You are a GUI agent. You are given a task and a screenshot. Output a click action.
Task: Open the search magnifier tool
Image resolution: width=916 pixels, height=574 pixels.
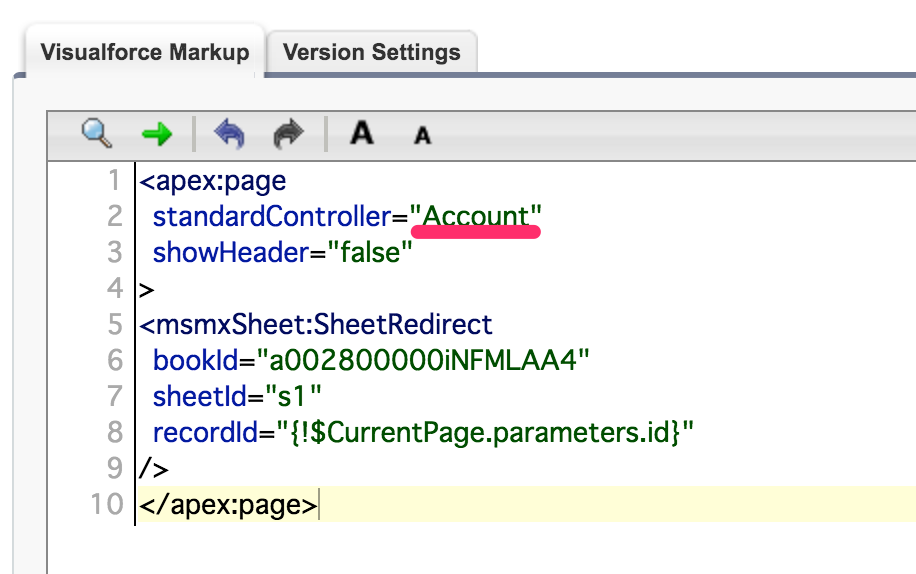pos(96,133)
